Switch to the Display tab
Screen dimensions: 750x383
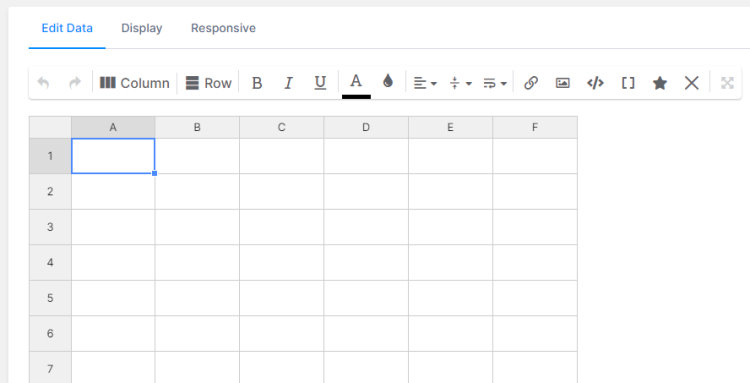pos(142,28)
